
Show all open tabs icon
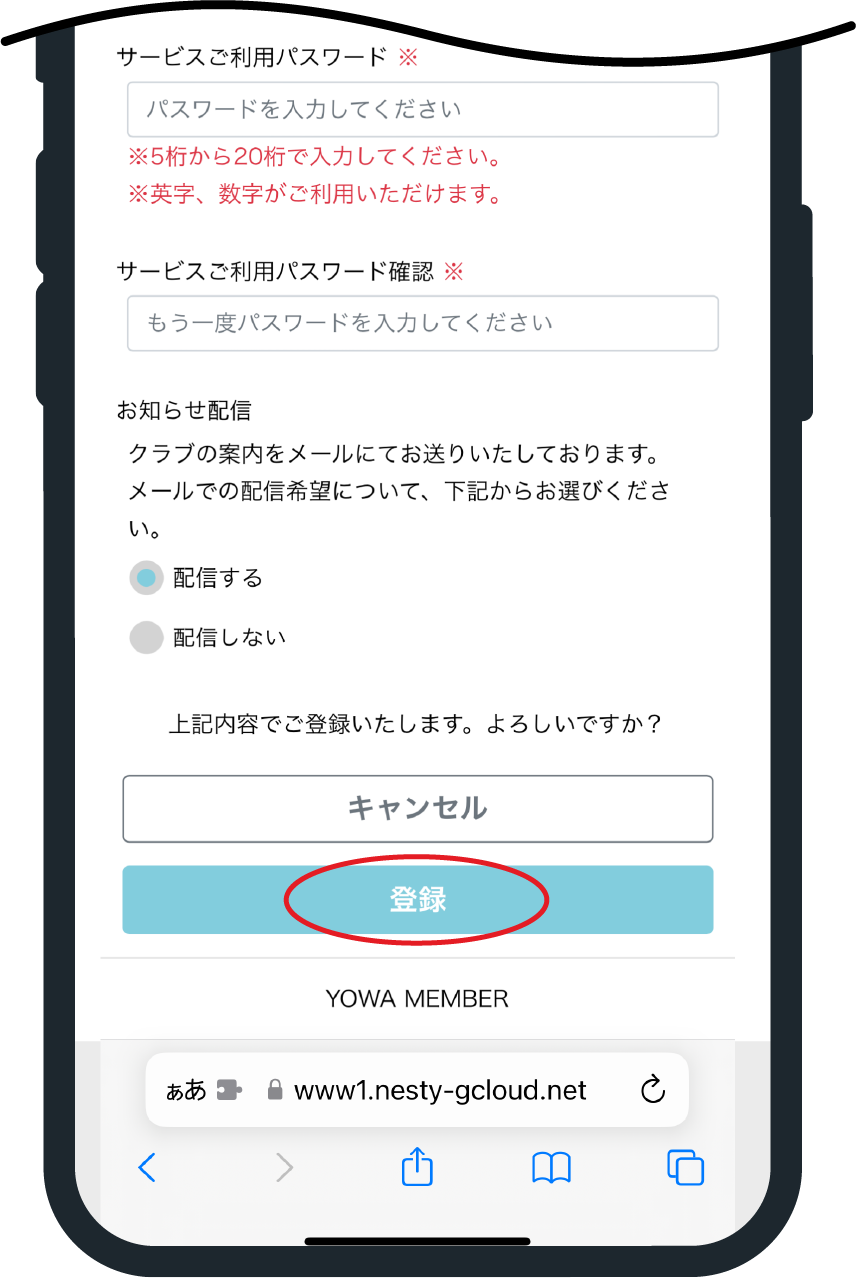[685, 1167]
